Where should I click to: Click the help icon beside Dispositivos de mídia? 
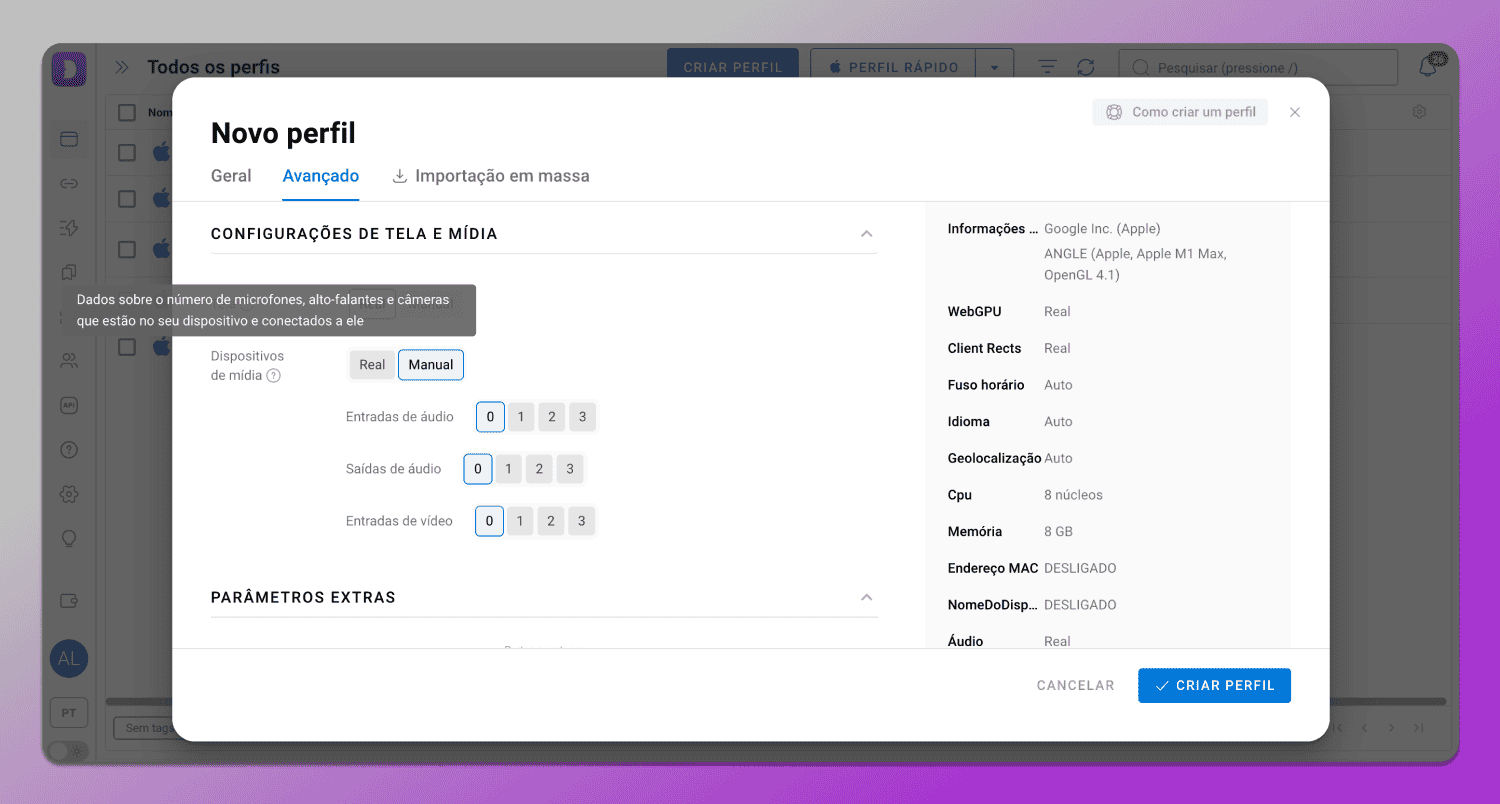(x=273, y=376)
